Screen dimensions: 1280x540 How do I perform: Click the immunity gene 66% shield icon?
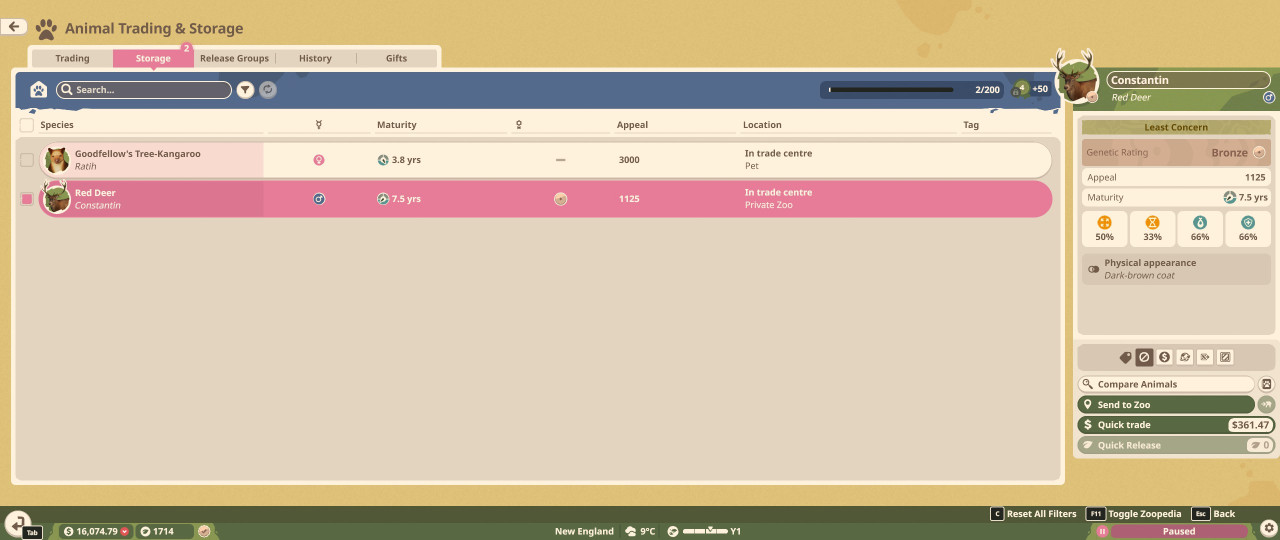tap(1248, 223)
